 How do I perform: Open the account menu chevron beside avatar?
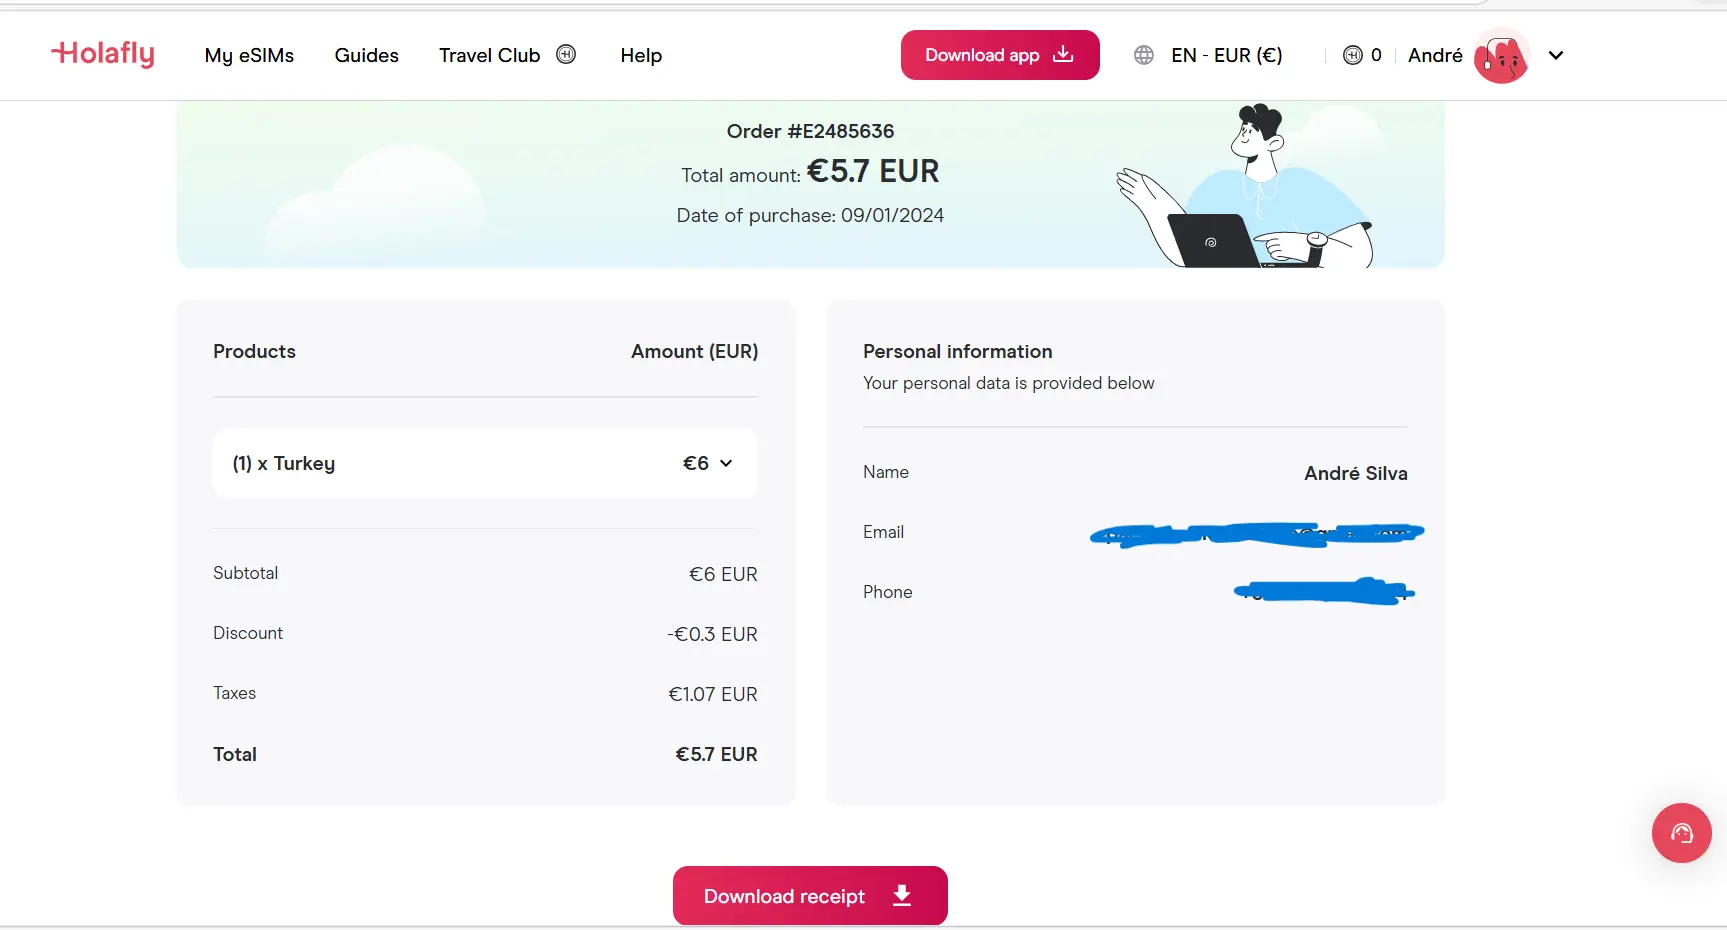tap(1555, 56)
